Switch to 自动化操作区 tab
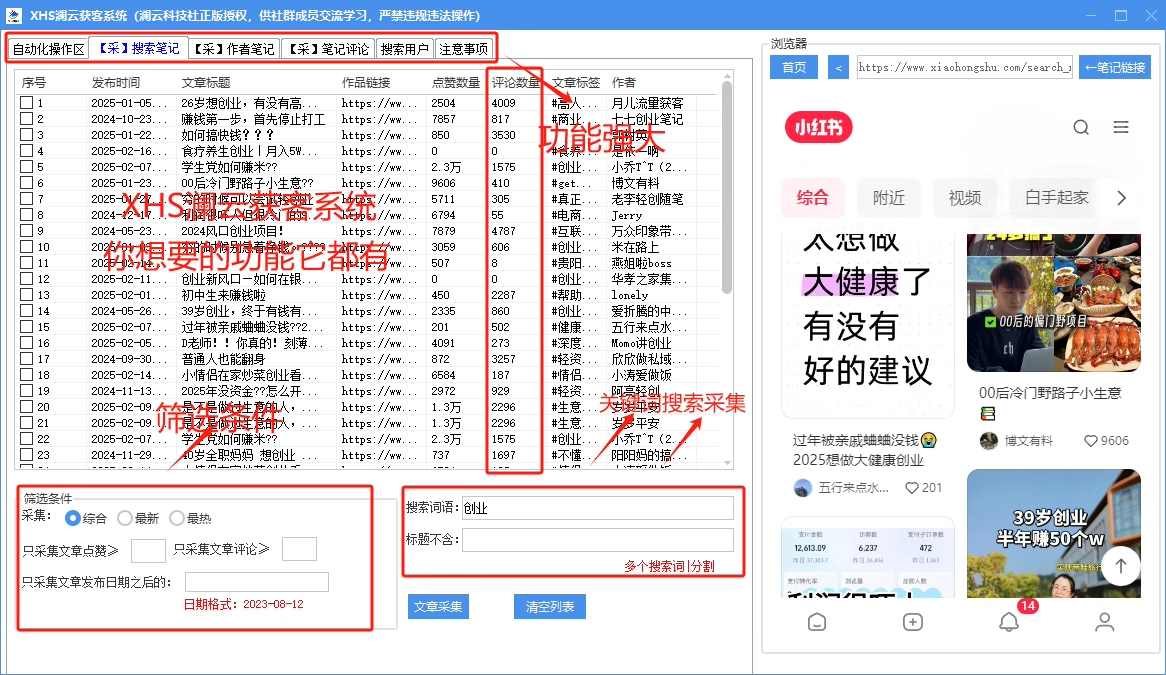 (x=49, y=49)
